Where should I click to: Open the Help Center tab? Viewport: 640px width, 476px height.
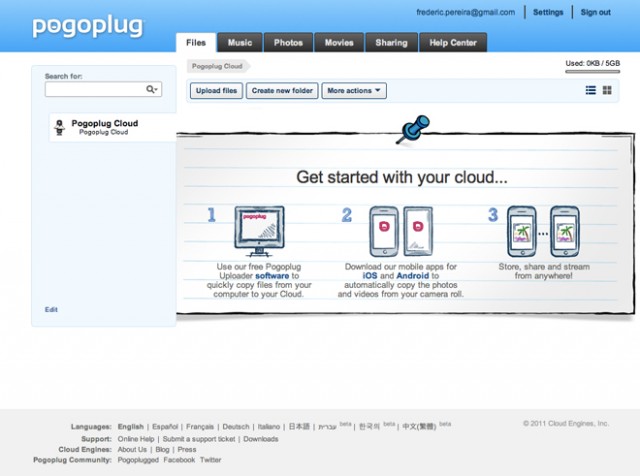click(x=453, y=42)
